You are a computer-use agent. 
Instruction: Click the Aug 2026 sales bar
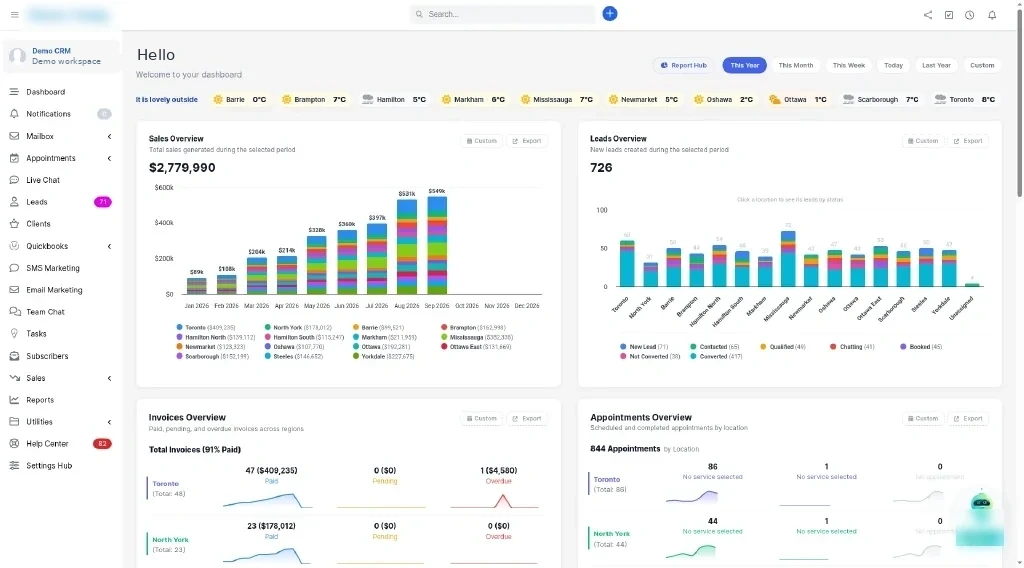click(407, 247)
